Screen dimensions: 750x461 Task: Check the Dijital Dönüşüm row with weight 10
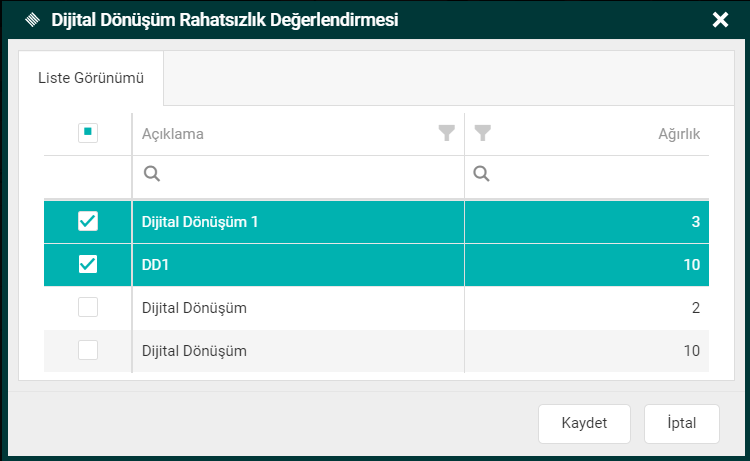(88, 350)
